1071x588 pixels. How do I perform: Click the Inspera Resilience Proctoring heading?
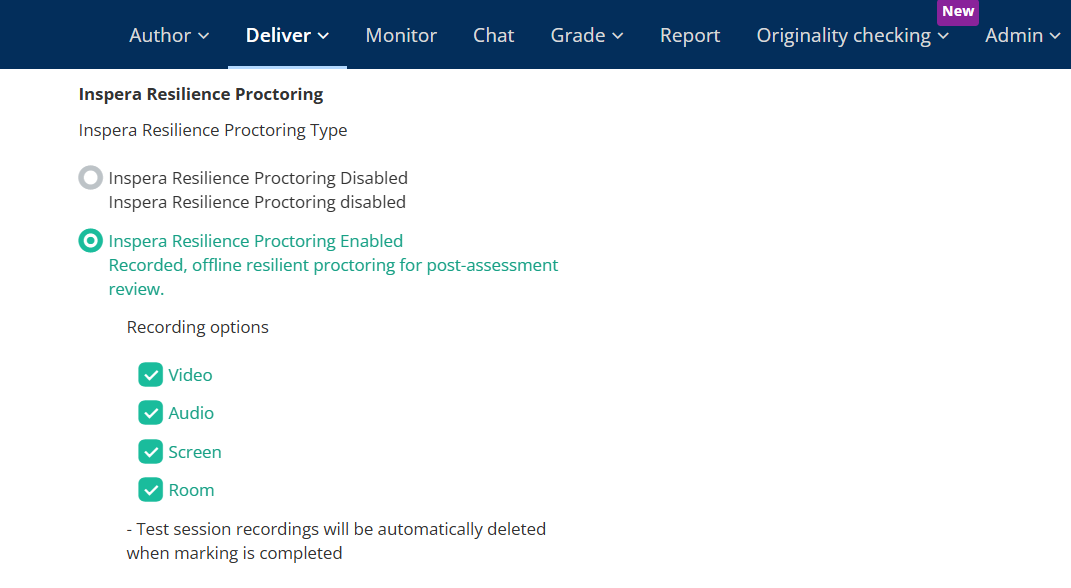[x=200, y=93]
